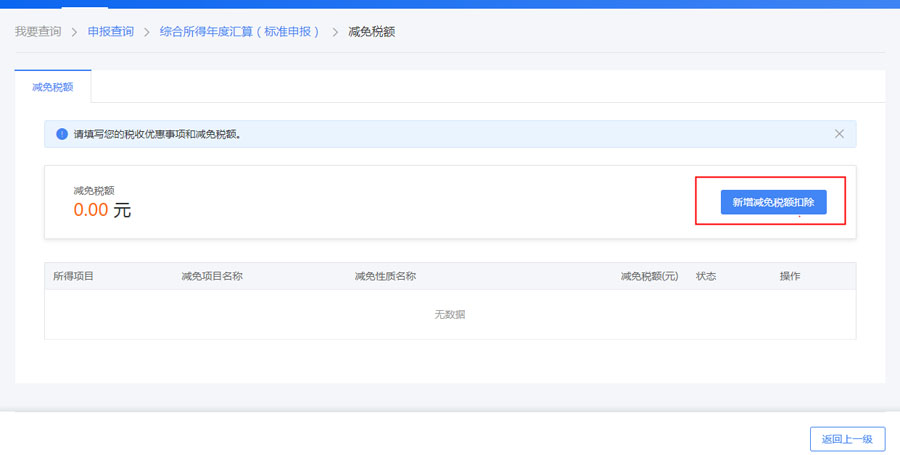This screenshot has width=900, height=455.
Task: Click the 减免项目名称 column header
Action: click(x=212, y=276)
